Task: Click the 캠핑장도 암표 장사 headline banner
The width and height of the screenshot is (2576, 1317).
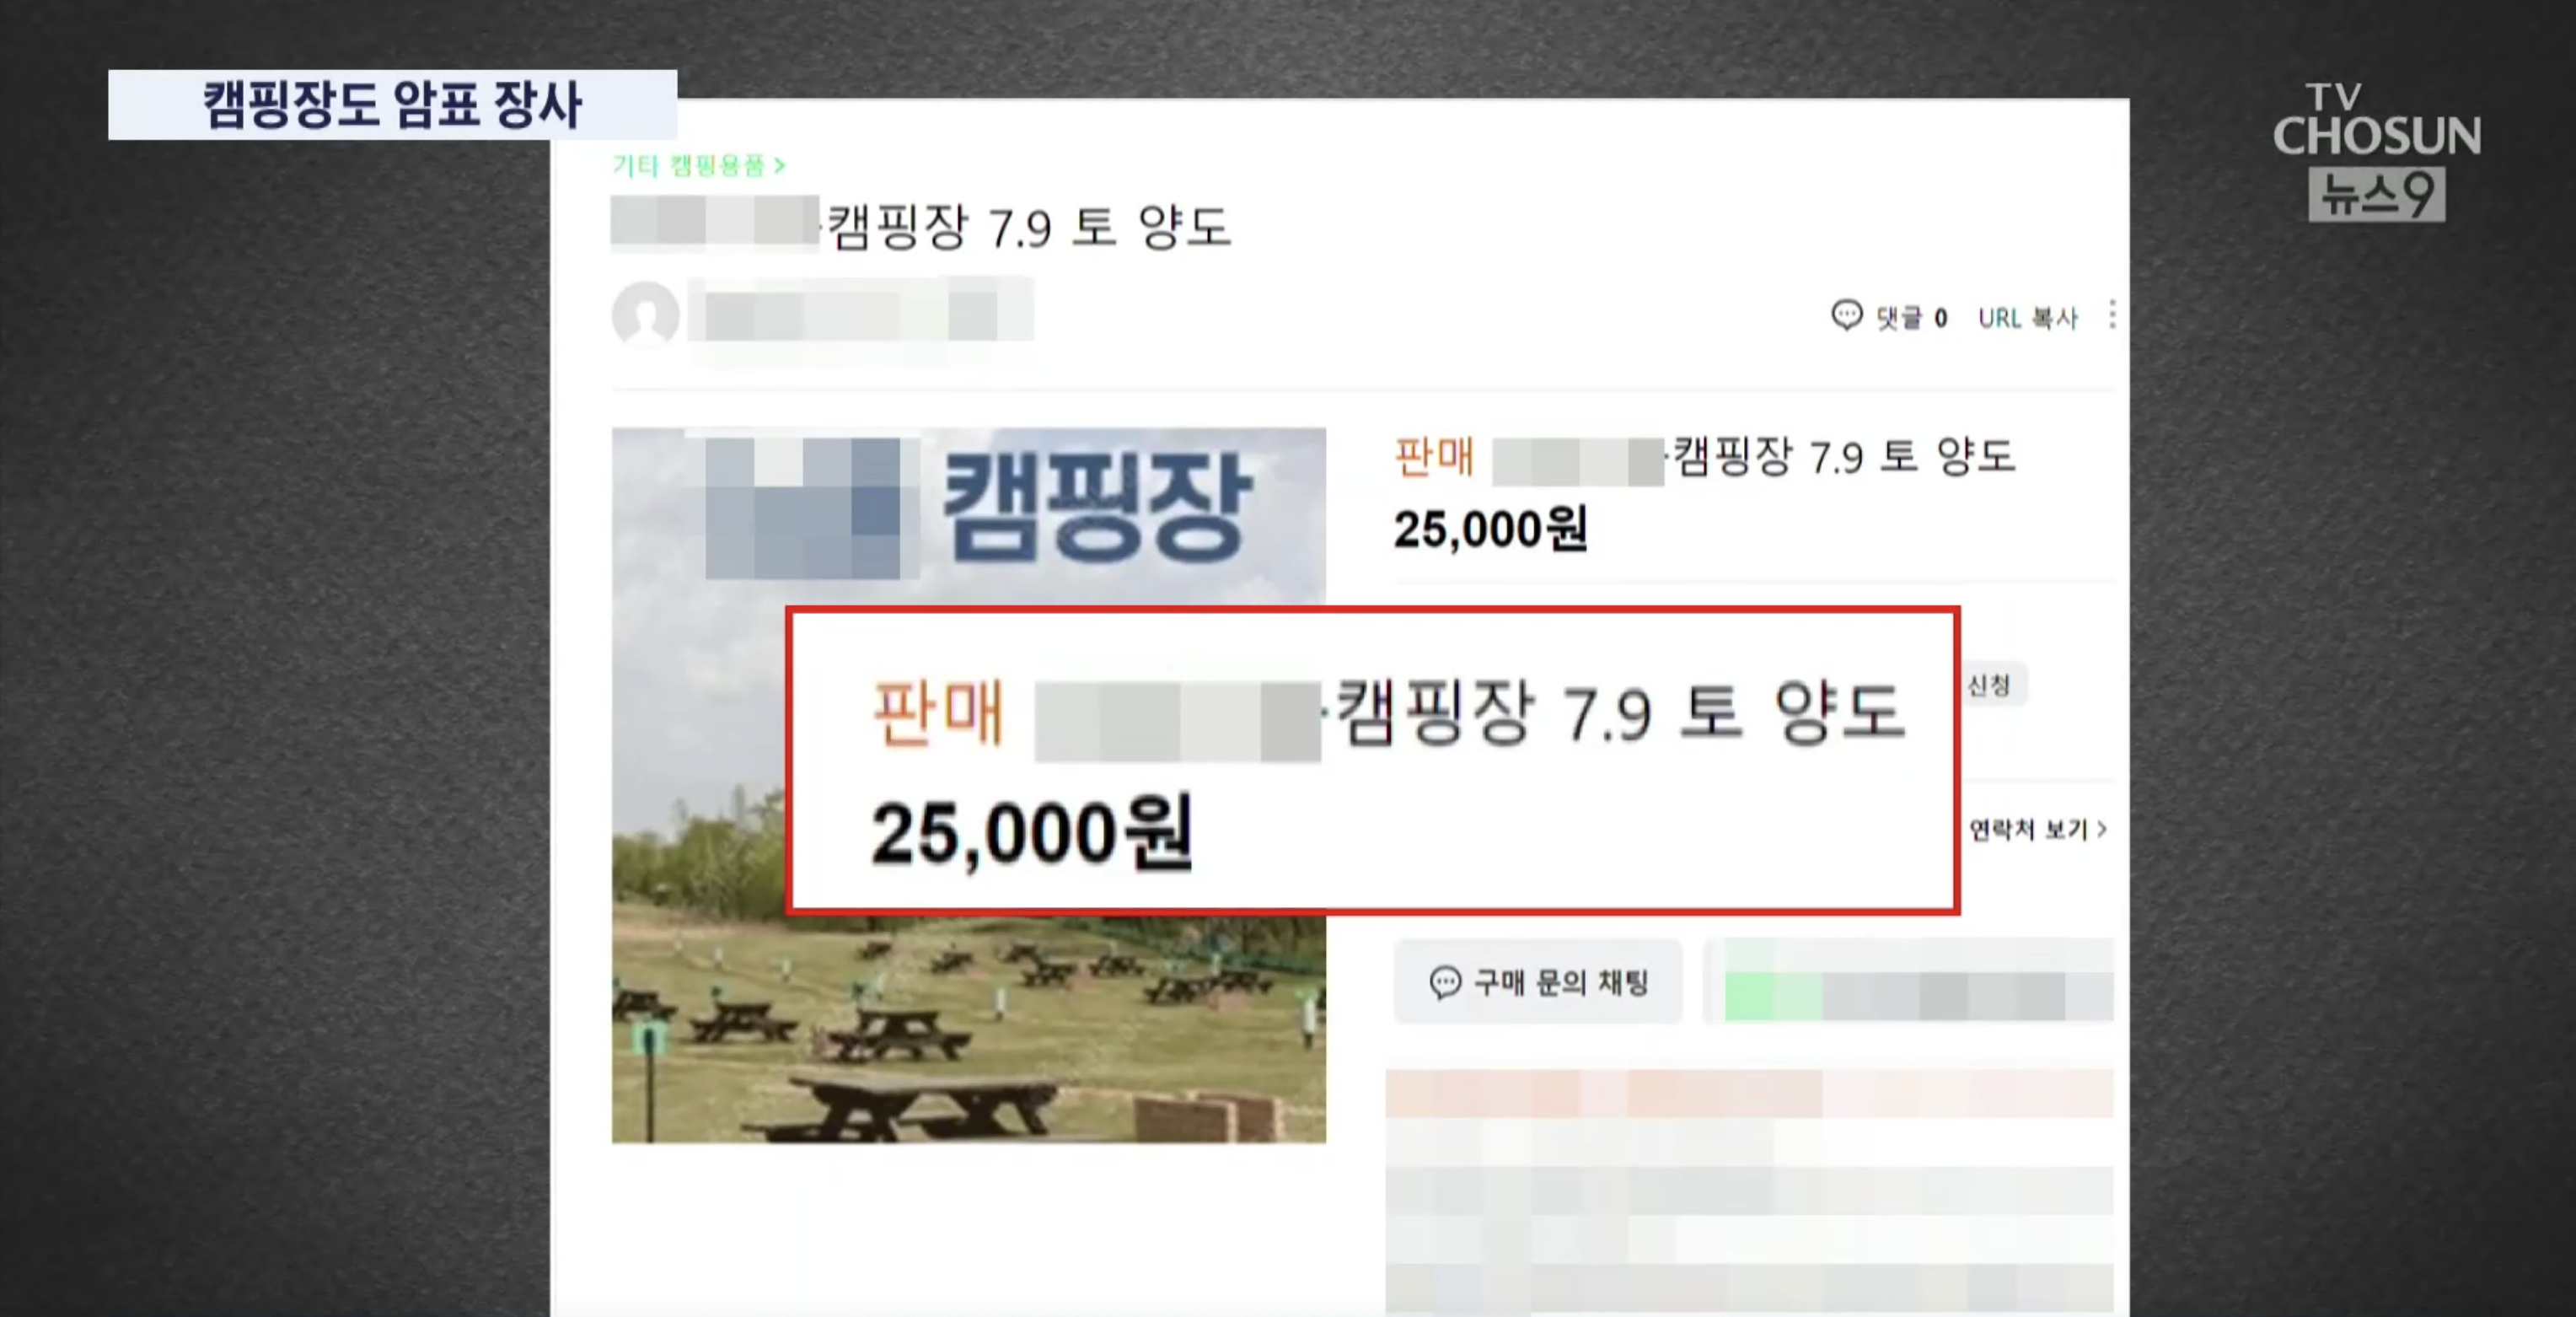Action: 392,104
